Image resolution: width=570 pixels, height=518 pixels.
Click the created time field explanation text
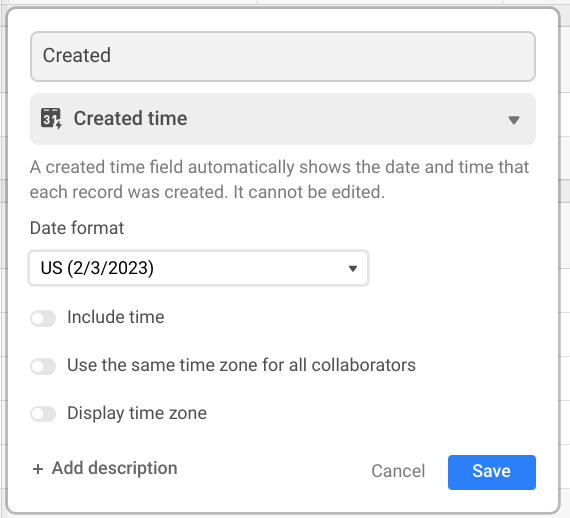(x=279, y=180)
